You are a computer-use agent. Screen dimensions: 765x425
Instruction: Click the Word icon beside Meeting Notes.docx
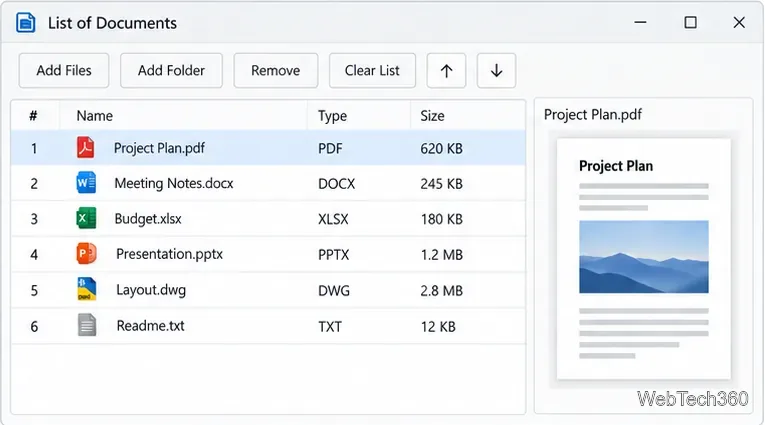pyautogui.click(x=86, y=183)
